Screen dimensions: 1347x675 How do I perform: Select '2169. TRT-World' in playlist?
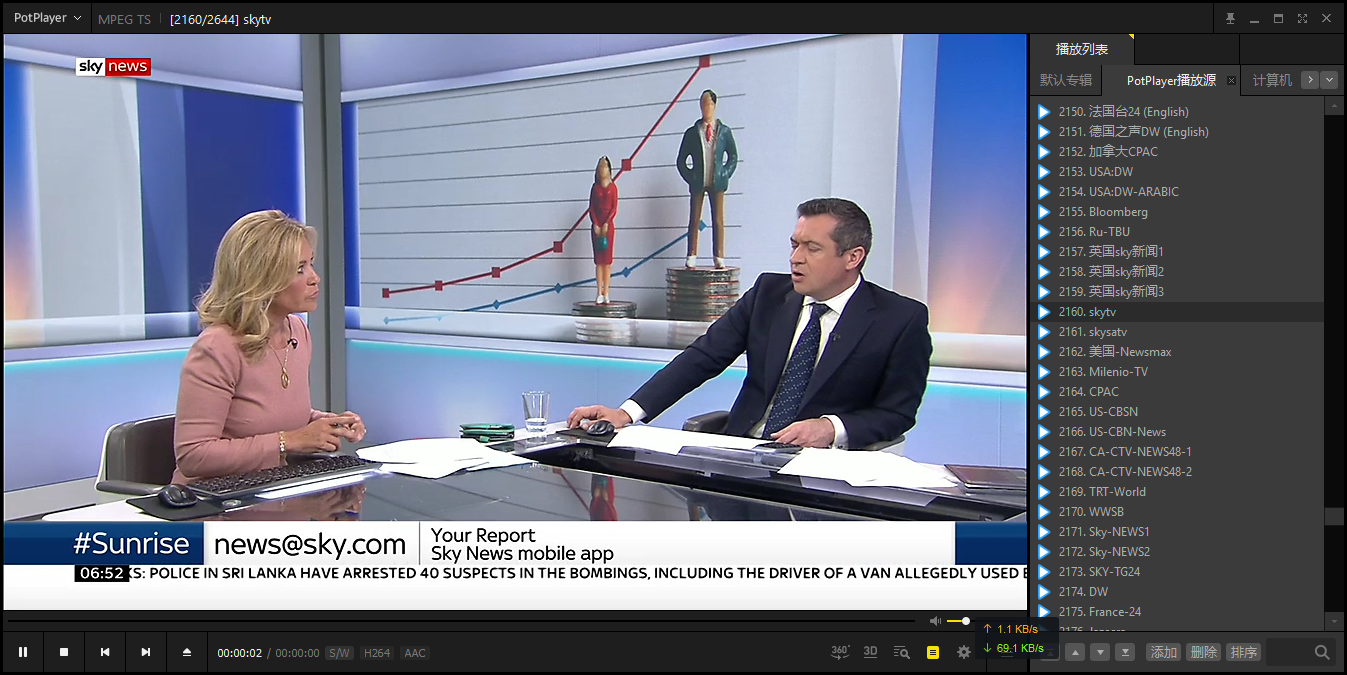pyautogui.click(x=1177, y=492)
